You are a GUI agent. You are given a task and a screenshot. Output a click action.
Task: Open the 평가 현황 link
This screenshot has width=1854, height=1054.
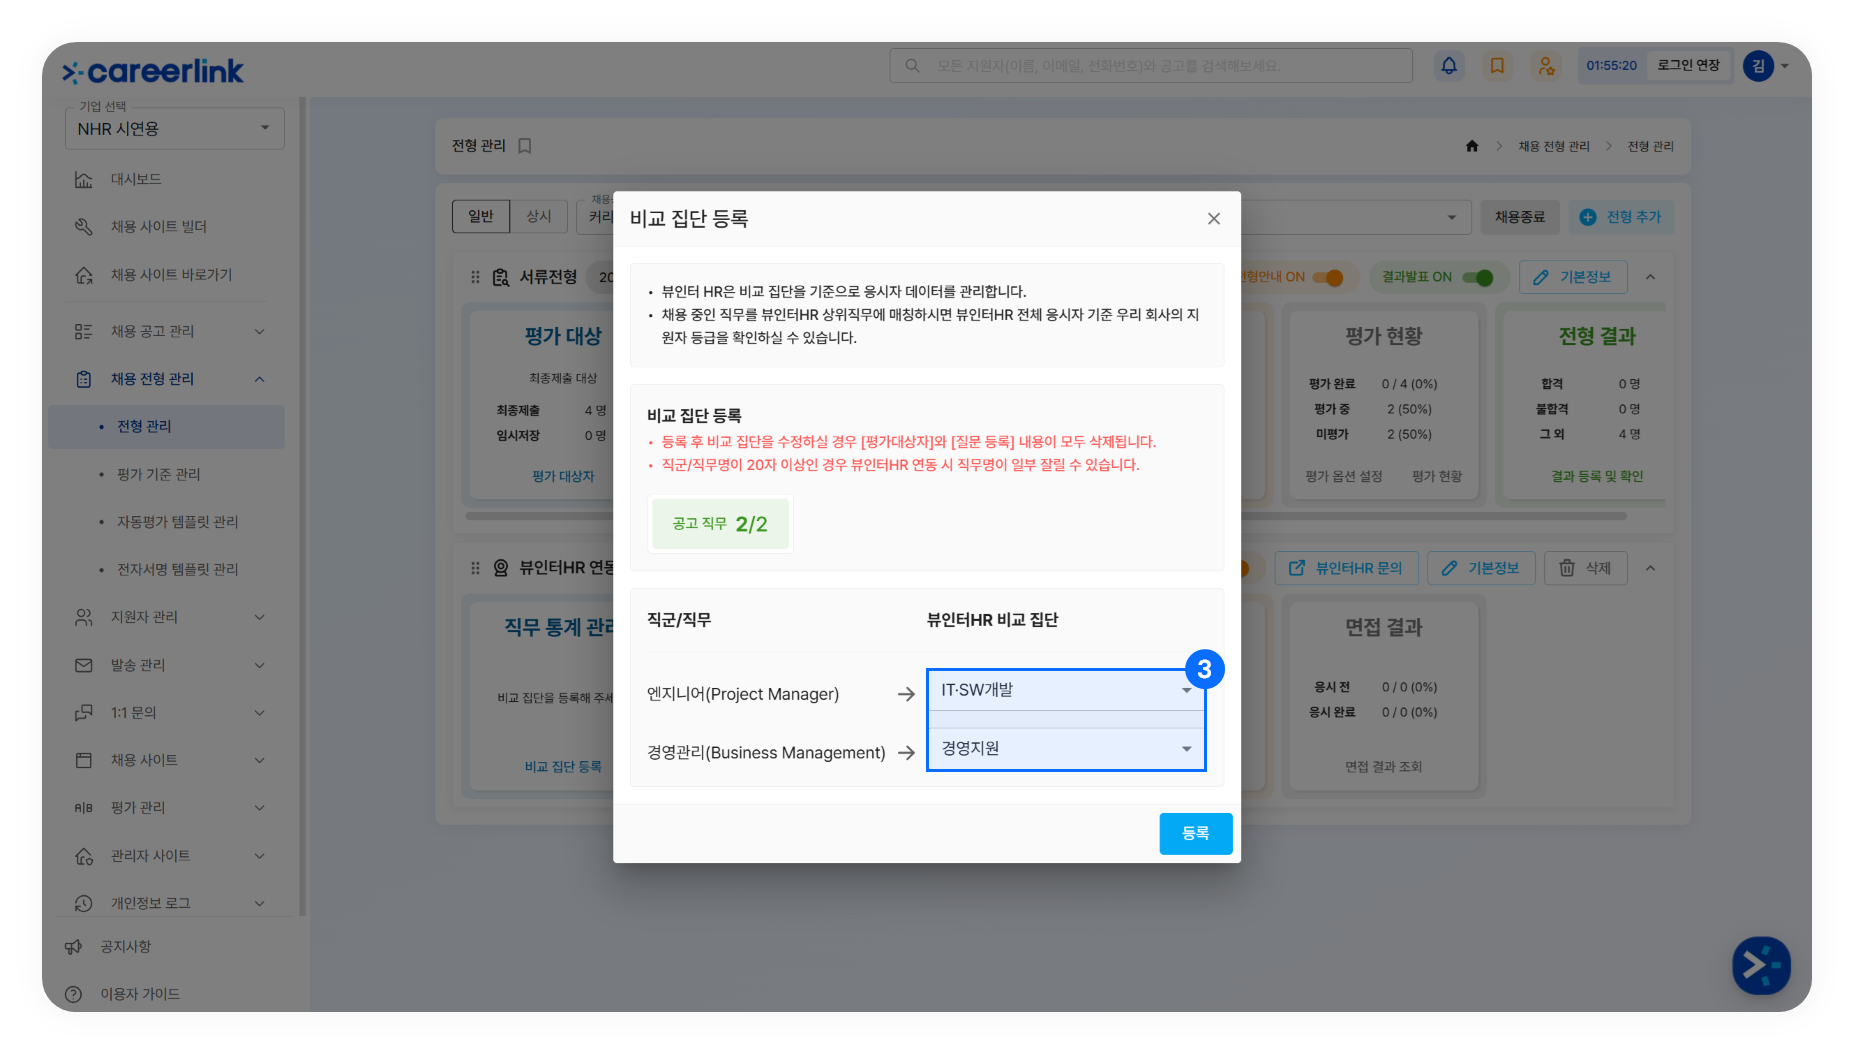pos(1437,477)
